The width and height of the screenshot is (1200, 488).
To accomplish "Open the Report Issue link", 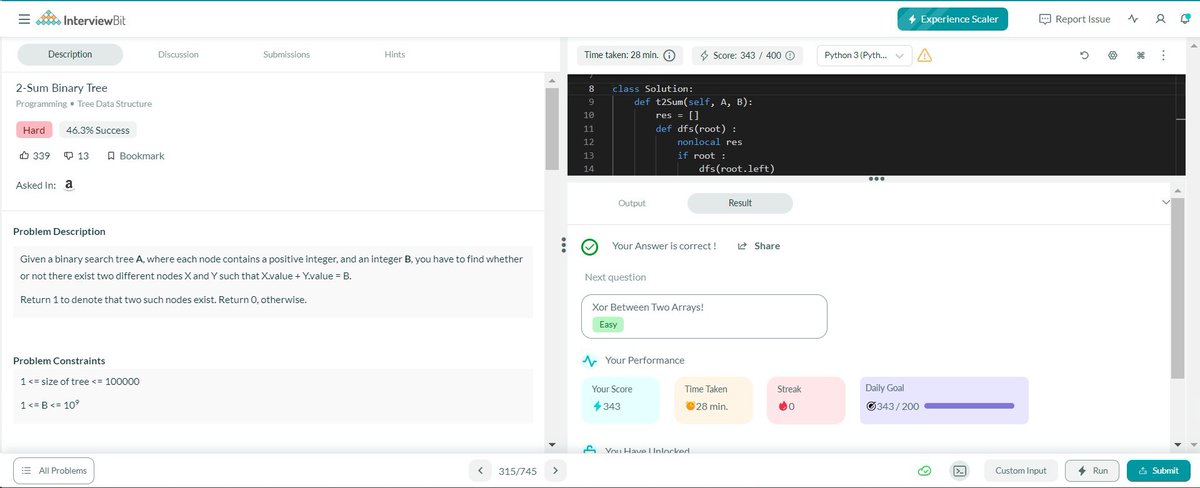I will 1075,19.
